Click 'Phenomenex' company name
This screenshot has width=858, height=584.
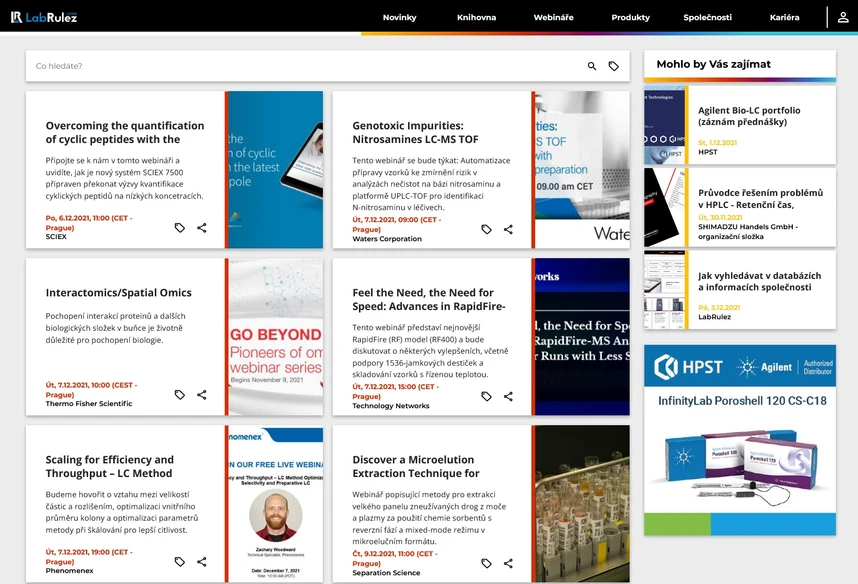tap(69, 571)
